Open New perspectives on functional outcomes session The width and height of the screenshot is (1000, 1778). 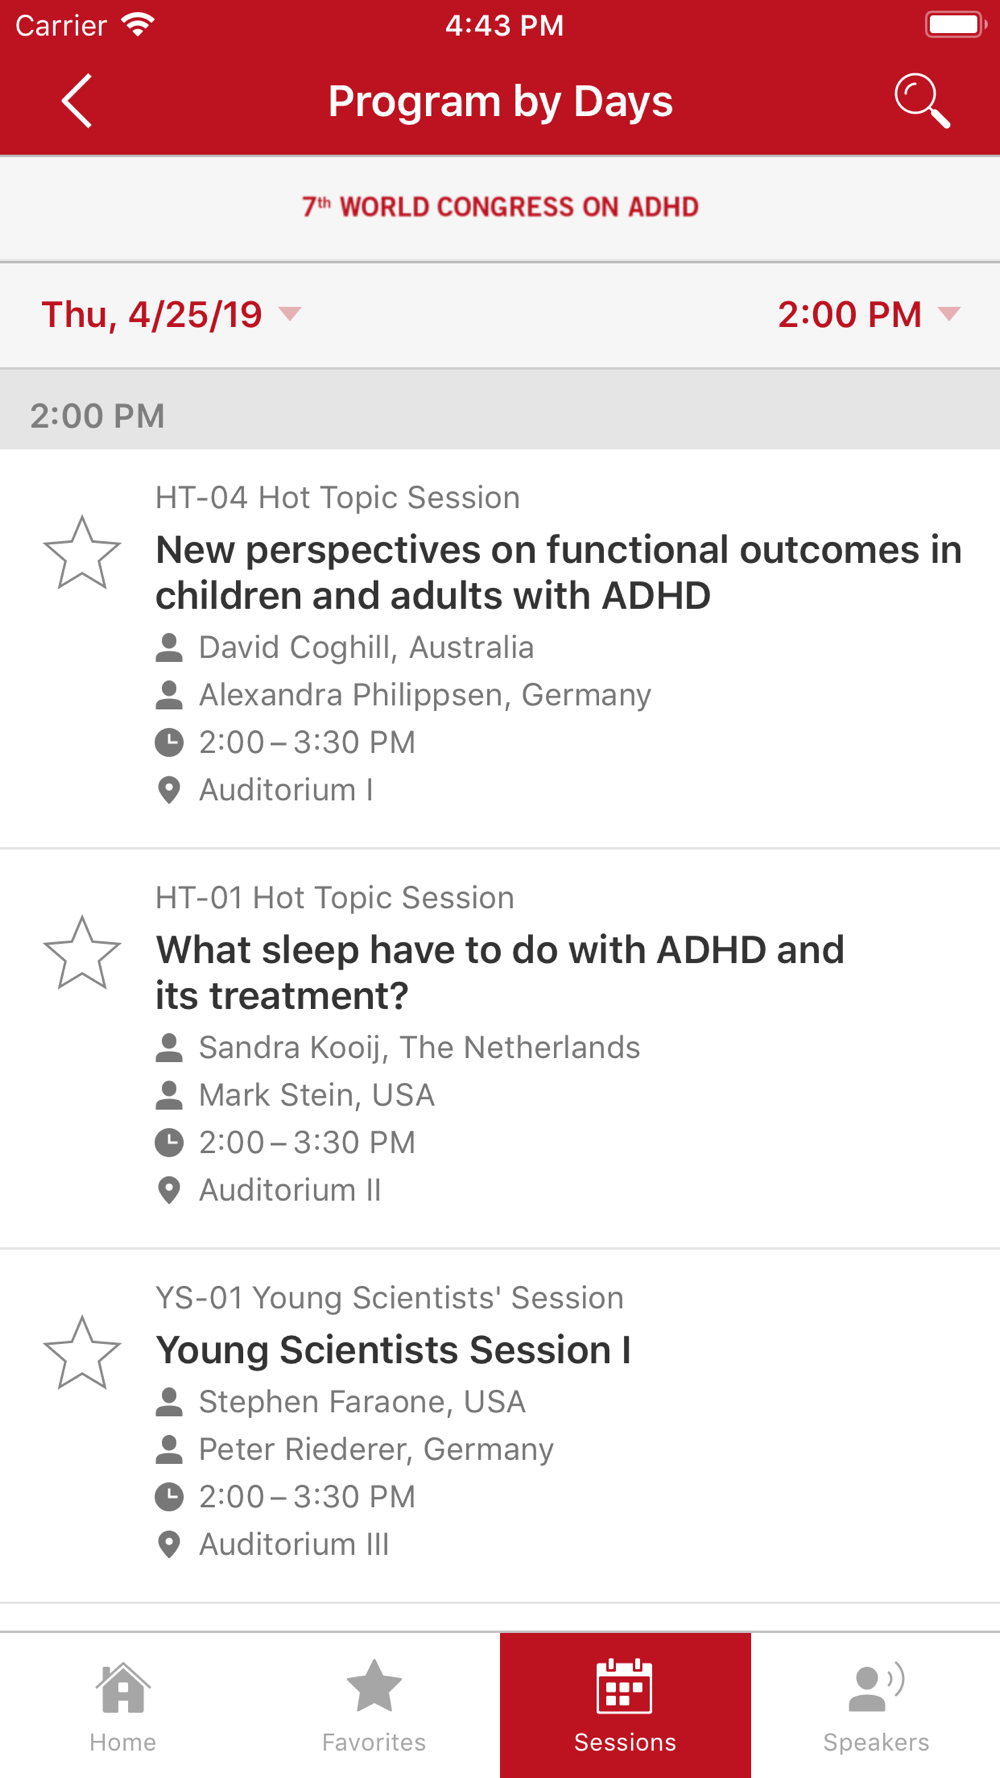click(x=558, y=572)
